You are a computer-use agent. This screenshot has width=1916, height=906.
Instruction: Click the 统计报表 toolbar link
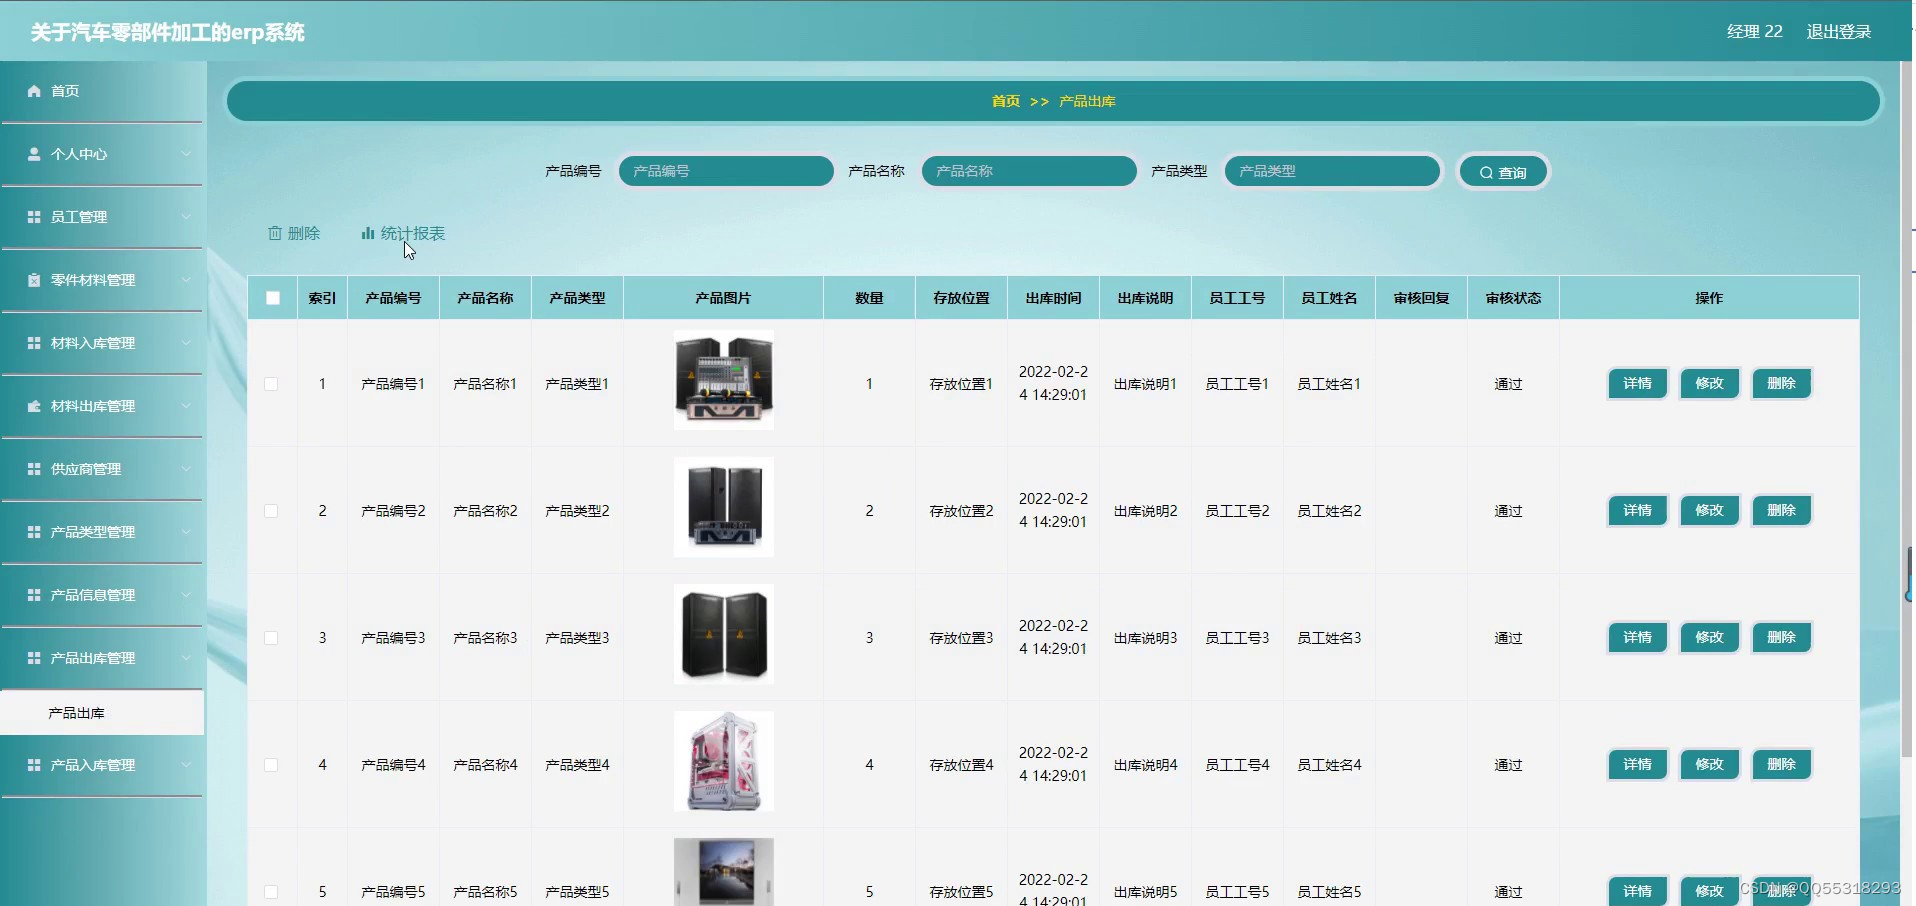click(403, 233)
